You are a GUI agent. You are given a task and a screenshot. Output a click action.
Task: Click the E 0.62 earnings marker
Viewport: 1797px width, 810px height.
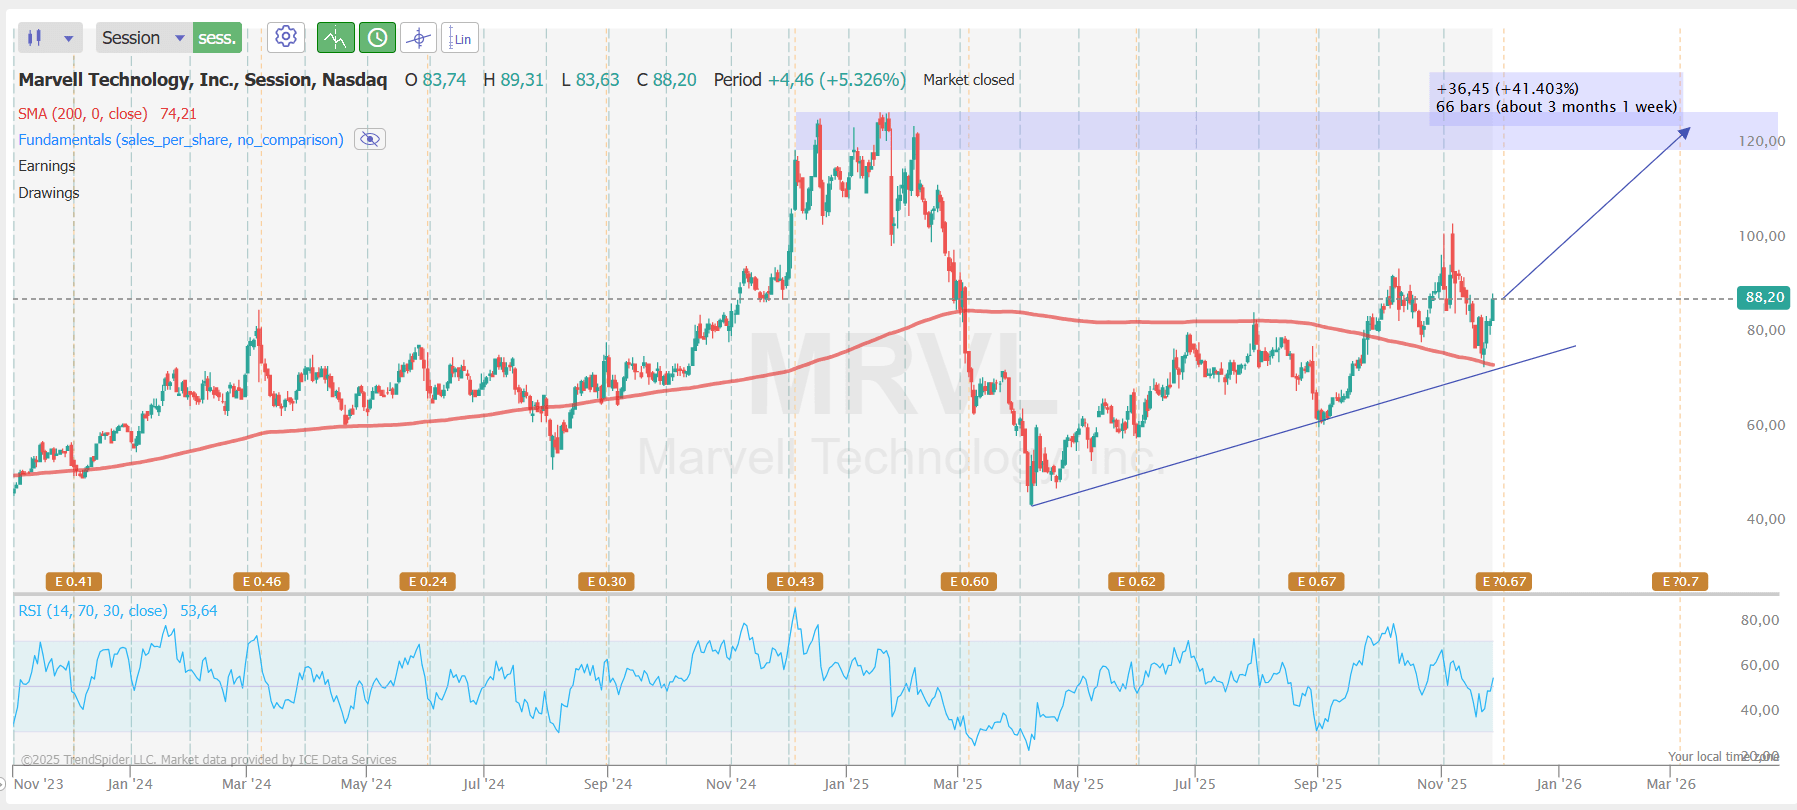[1137, 581]
